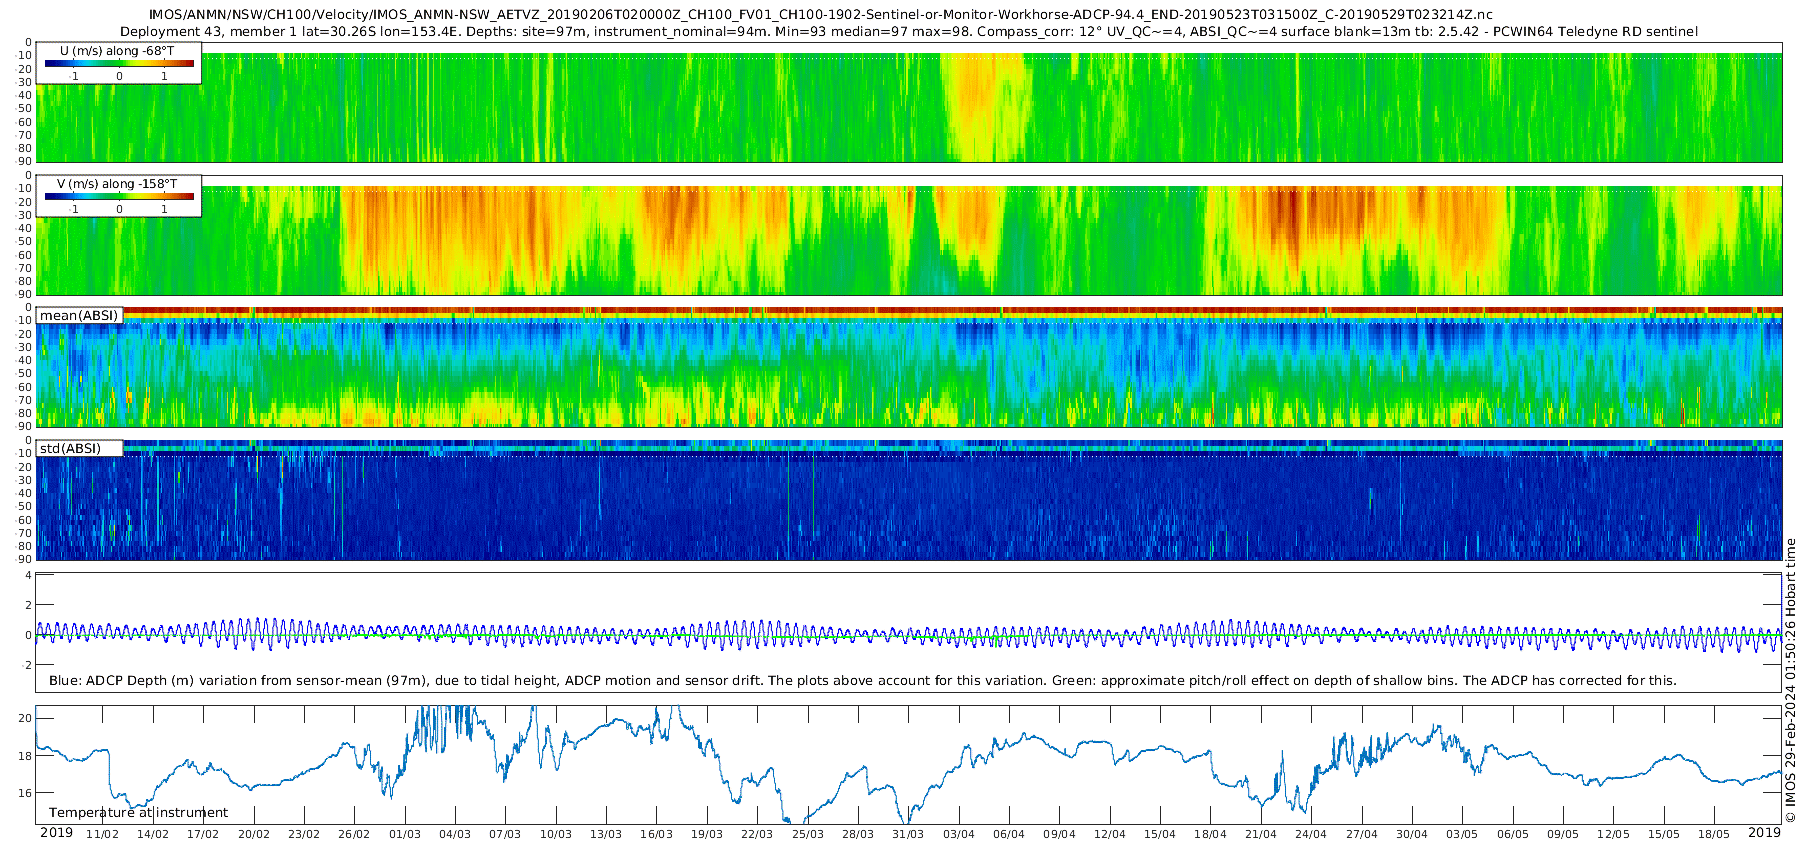
Task: Click the 16/03 date tick label
Action: point(656,834)
